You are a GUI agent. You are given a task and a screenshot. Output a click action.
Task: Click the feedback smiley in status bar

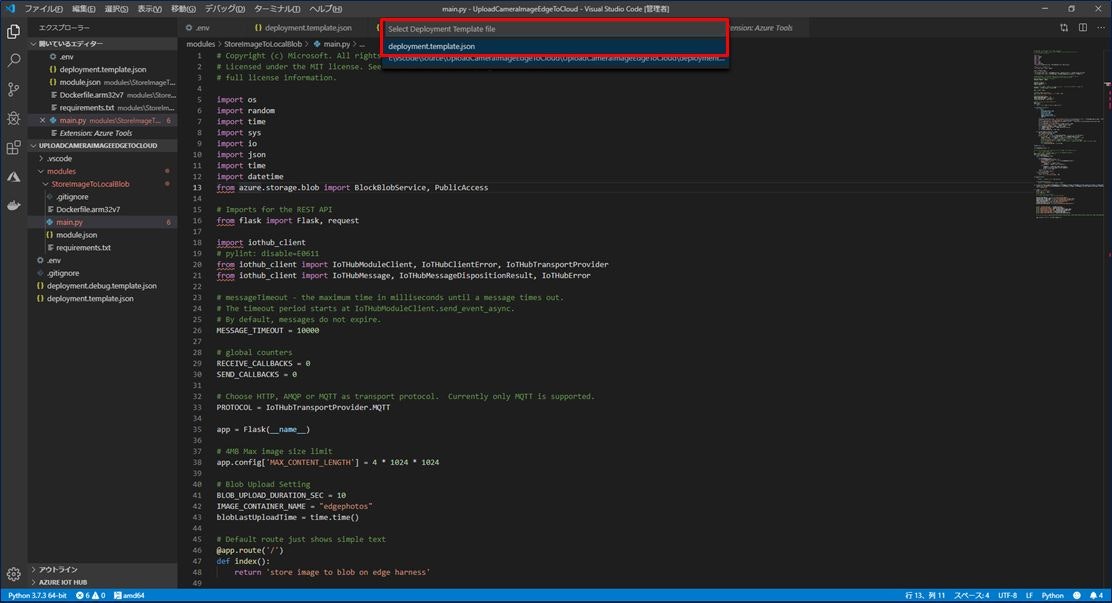point(1076,595)
